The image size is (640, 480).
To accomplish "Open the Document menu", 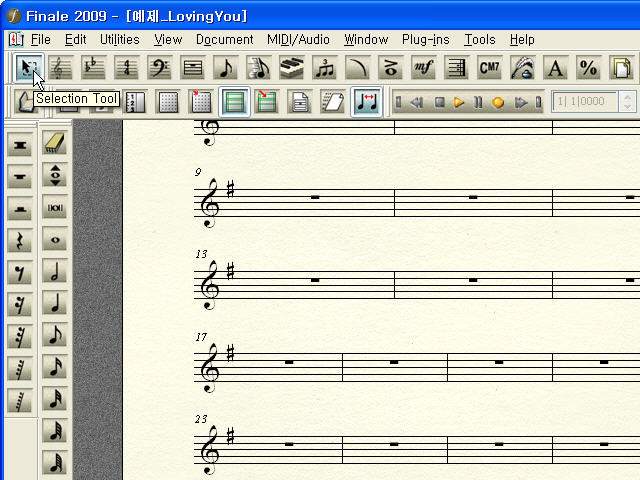I will 224,40.
